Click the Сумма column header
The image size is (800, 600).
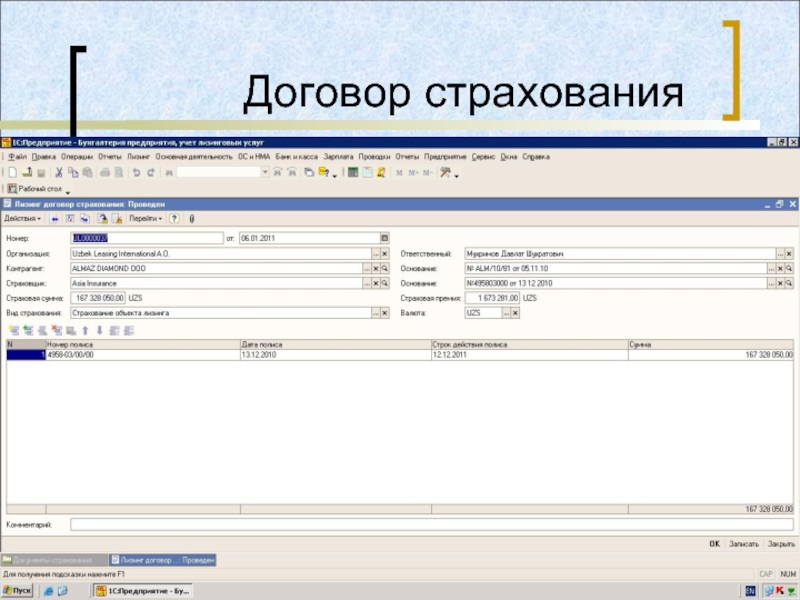(711, 344)
